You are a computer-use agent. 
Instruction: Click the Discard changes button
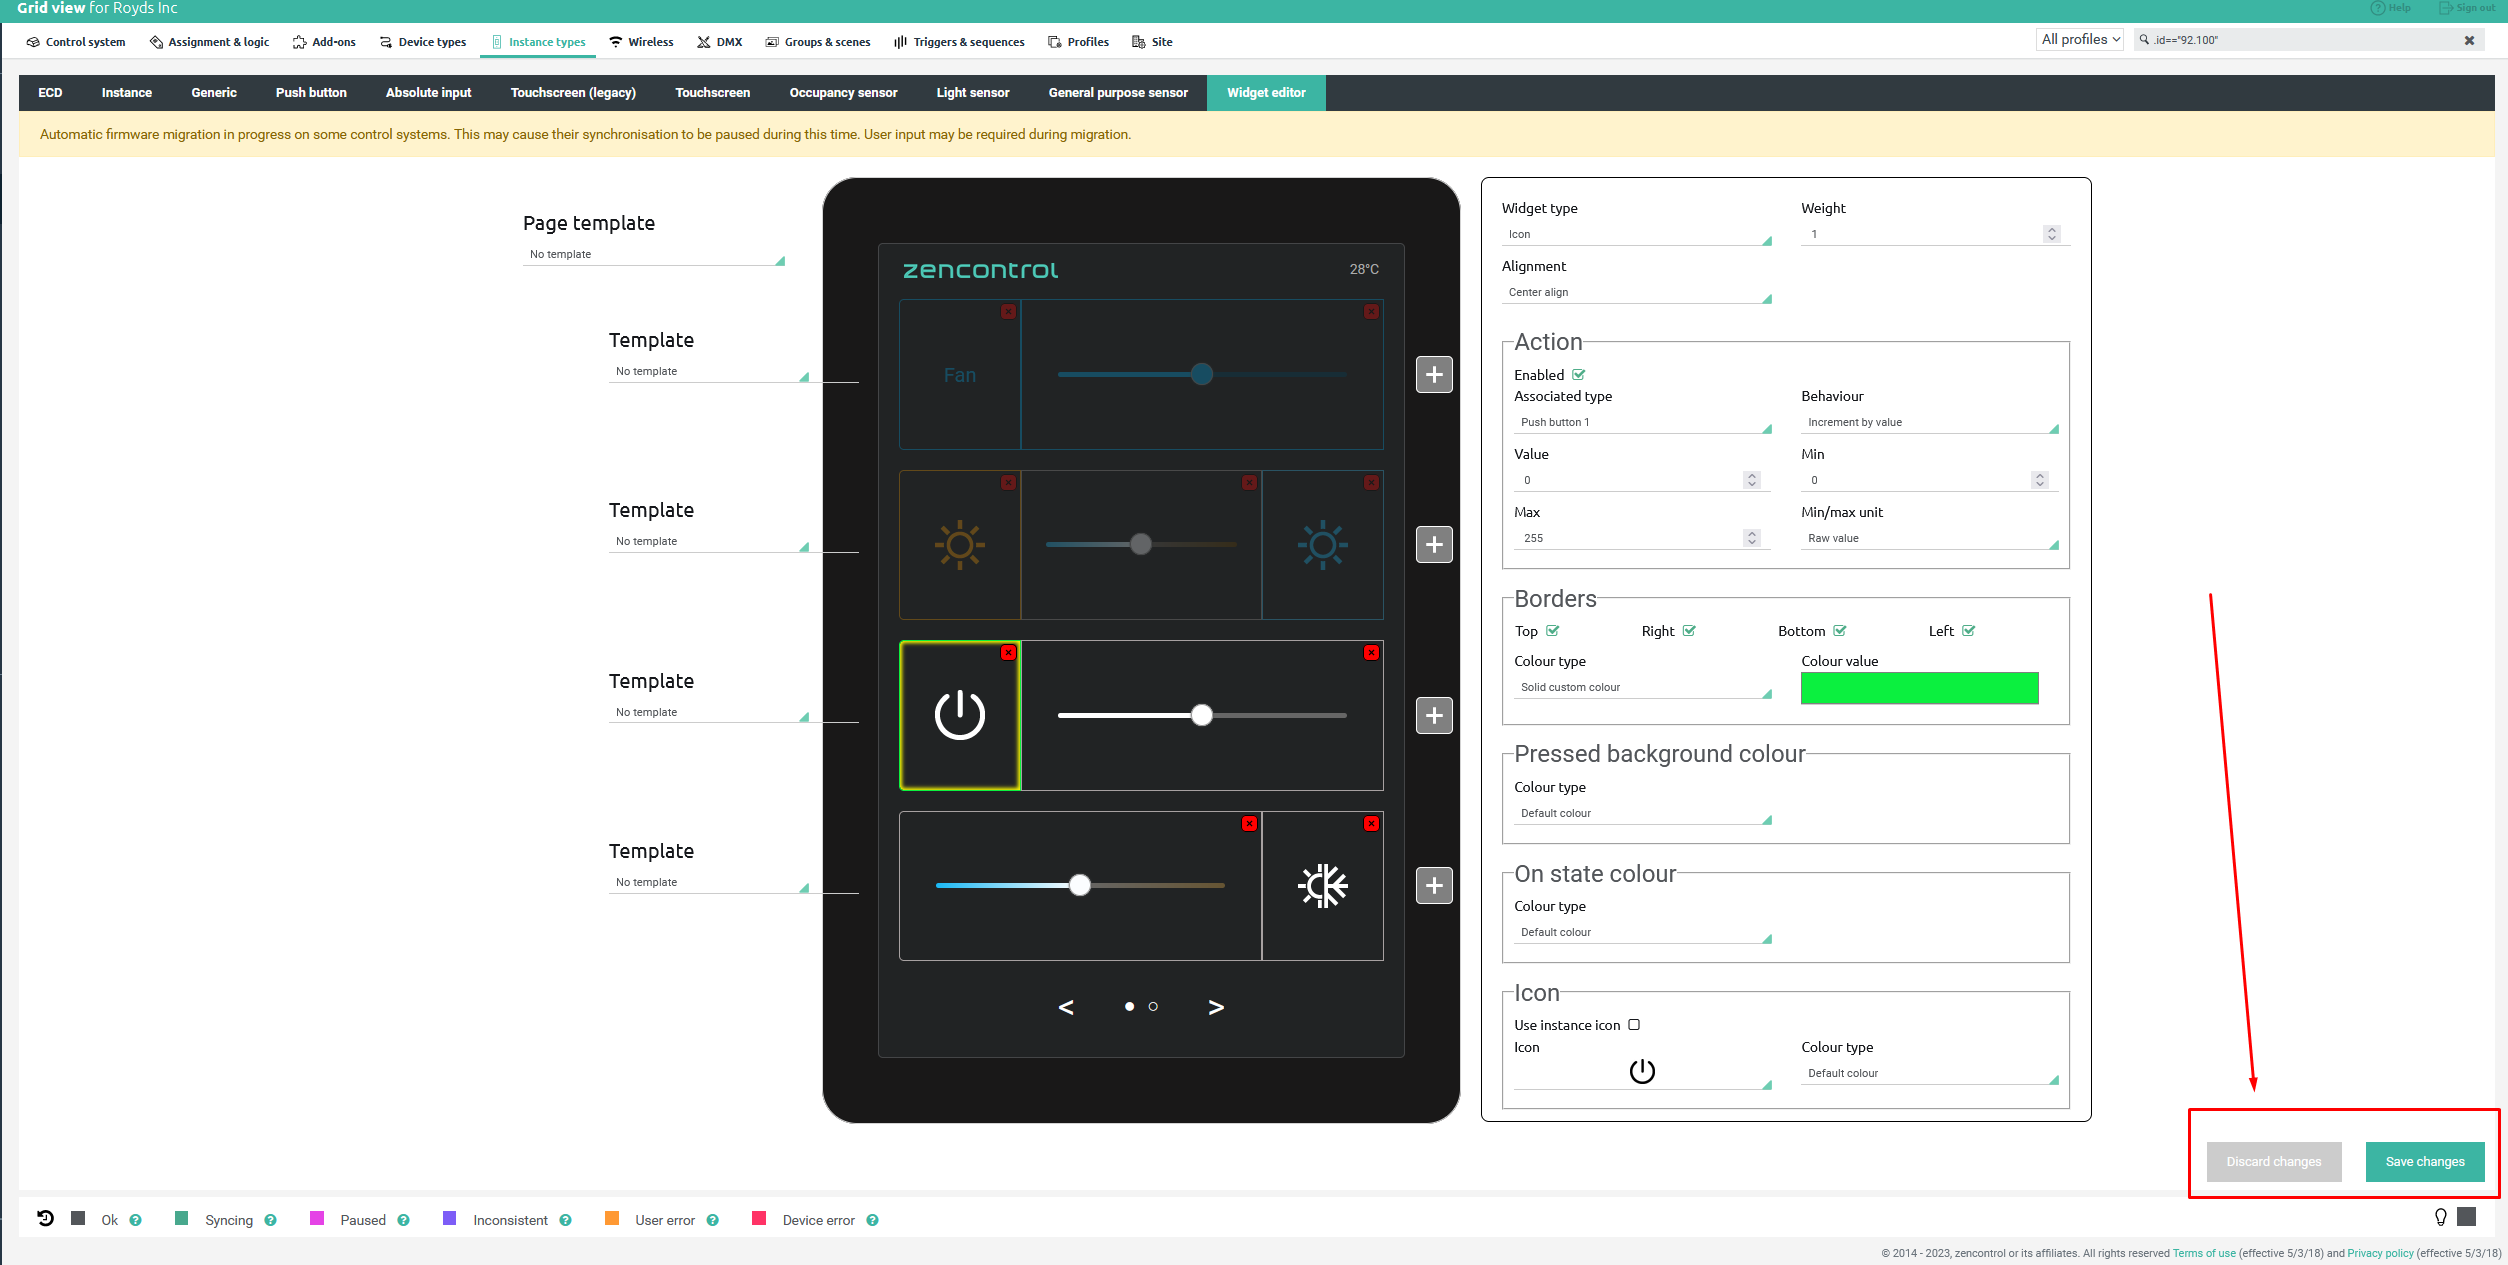pyautogui.click(x=2272, y=1161)
